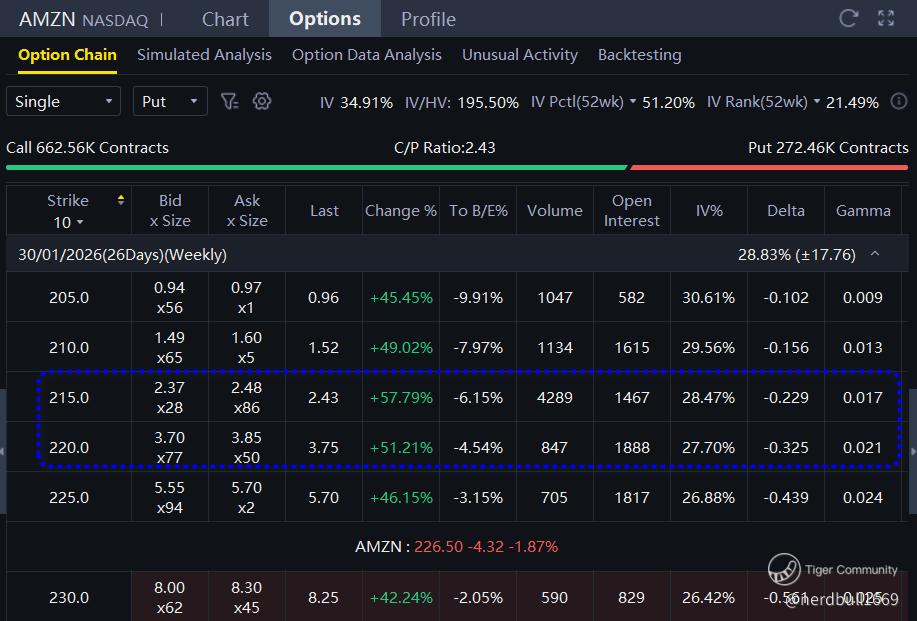Click the Tiger Community logo

(x=785, y=570)
